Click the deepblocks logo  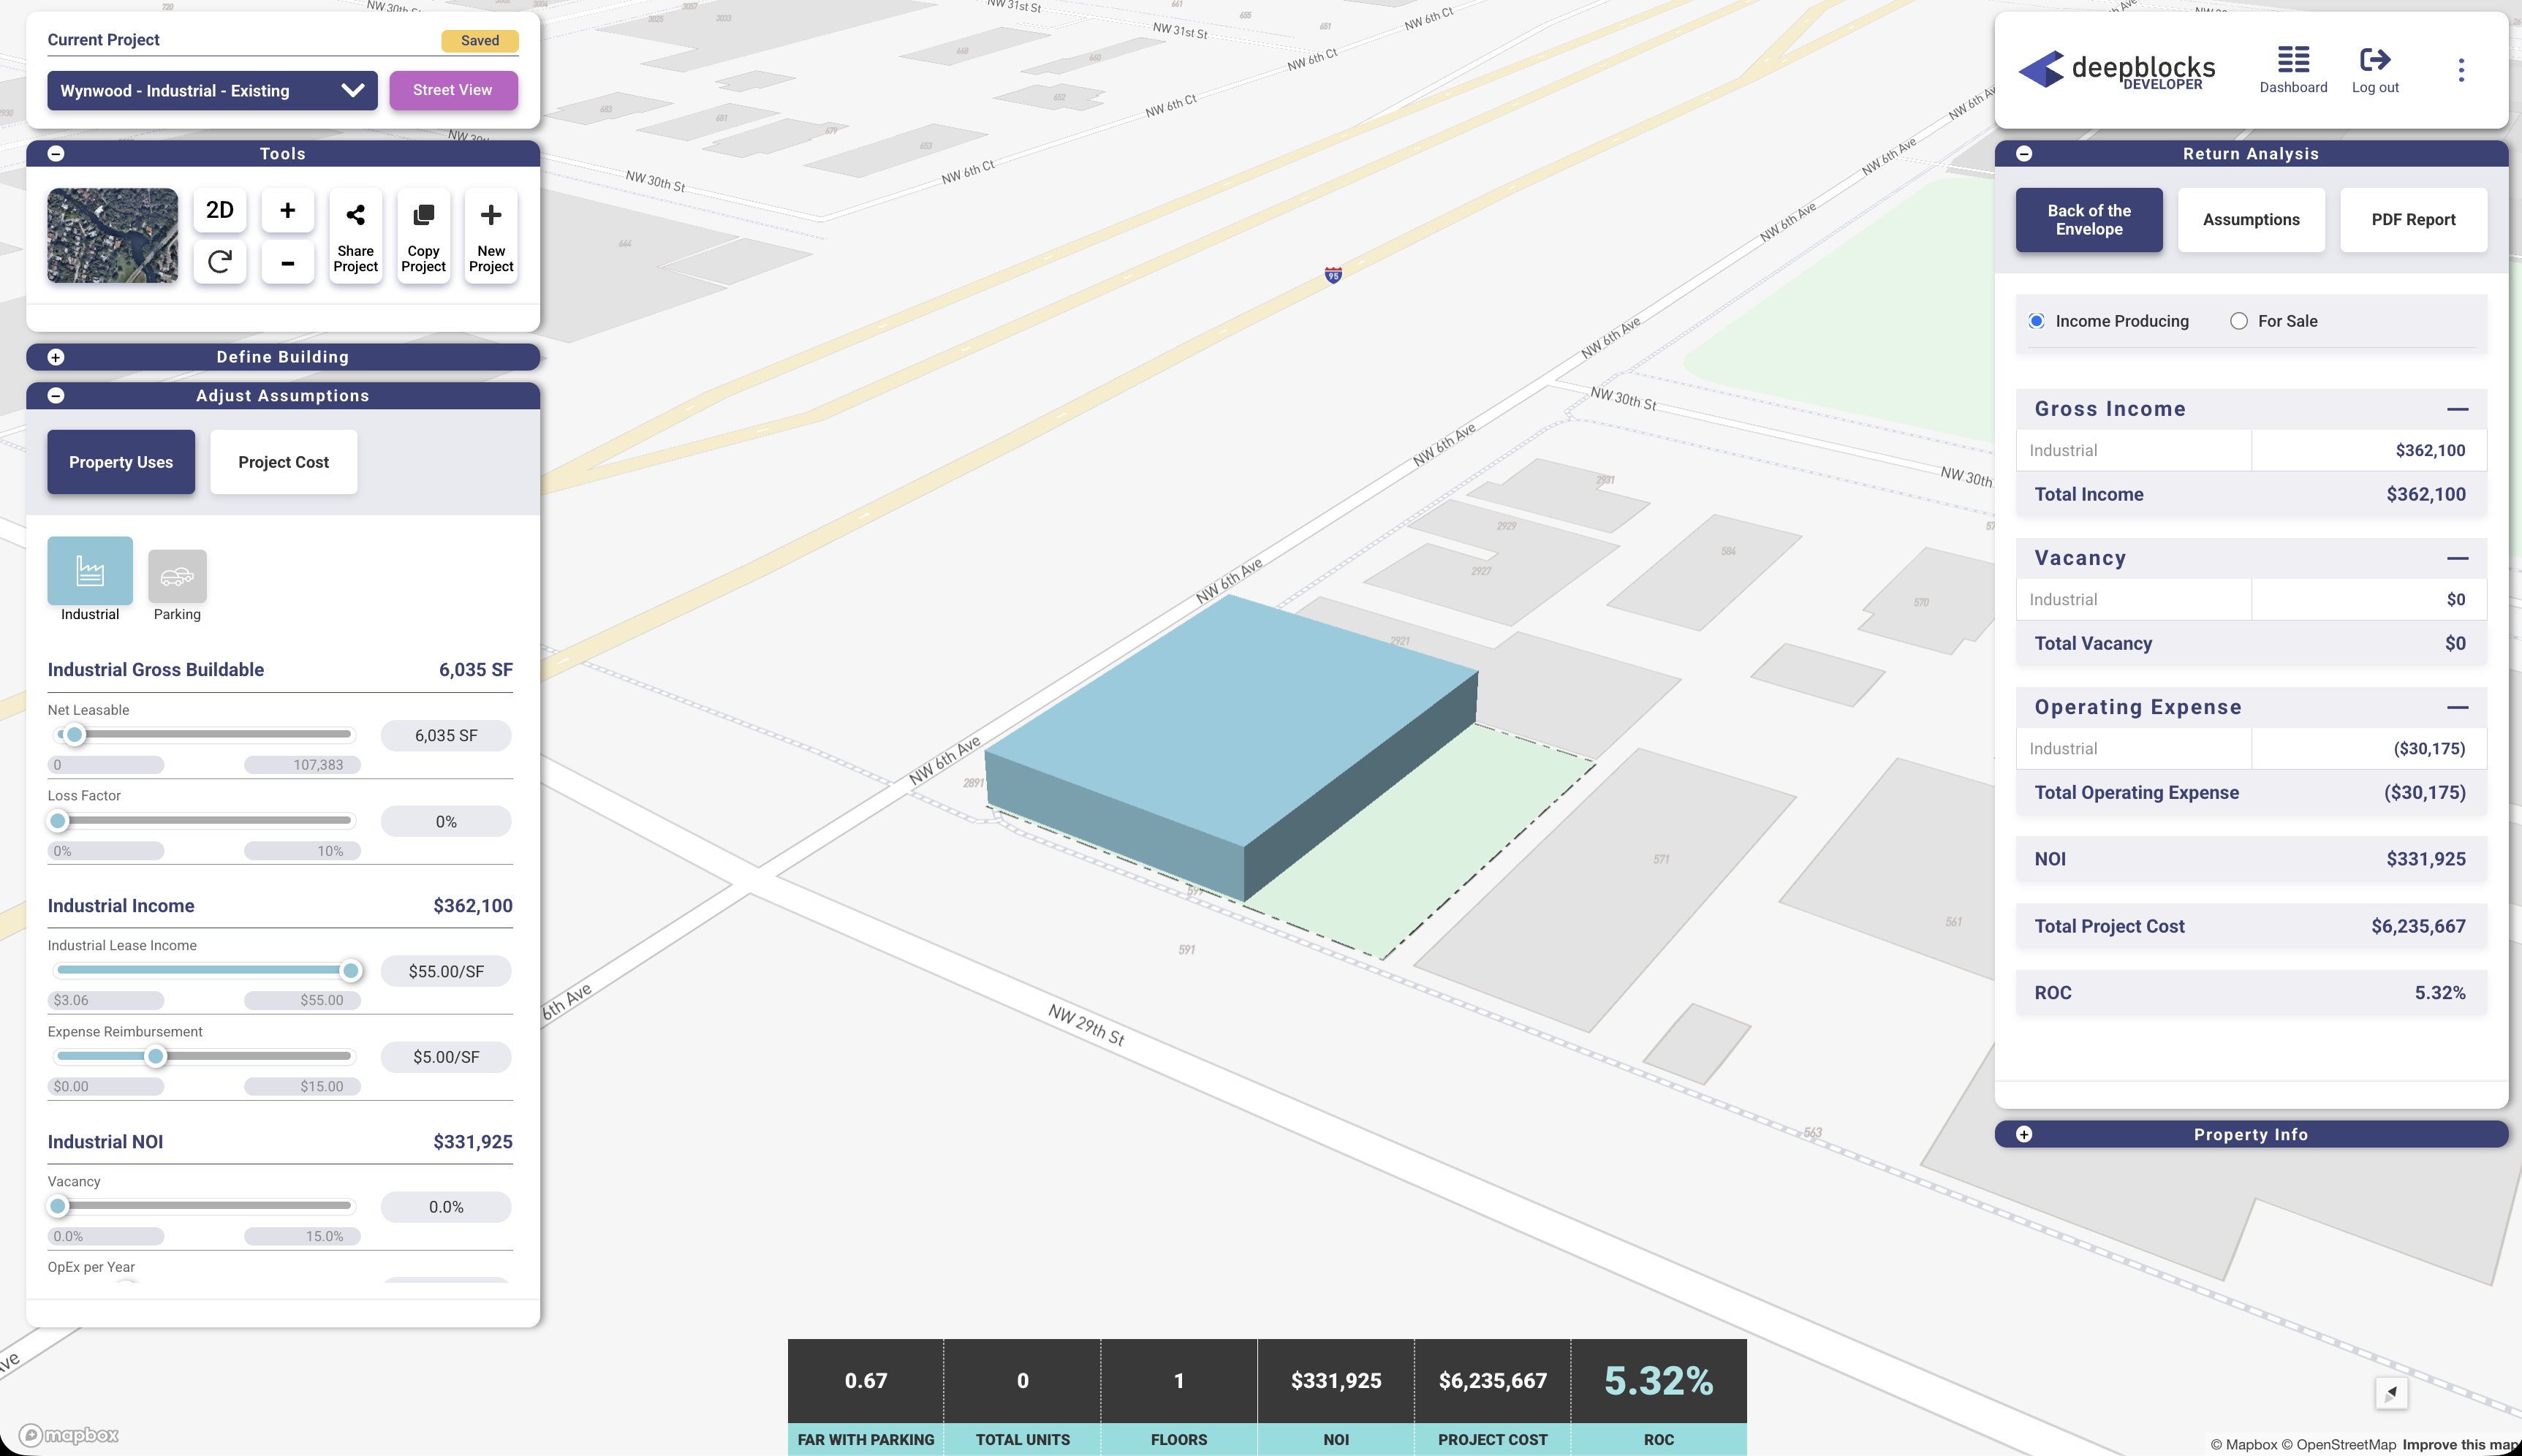click(x=2116, y=69)
